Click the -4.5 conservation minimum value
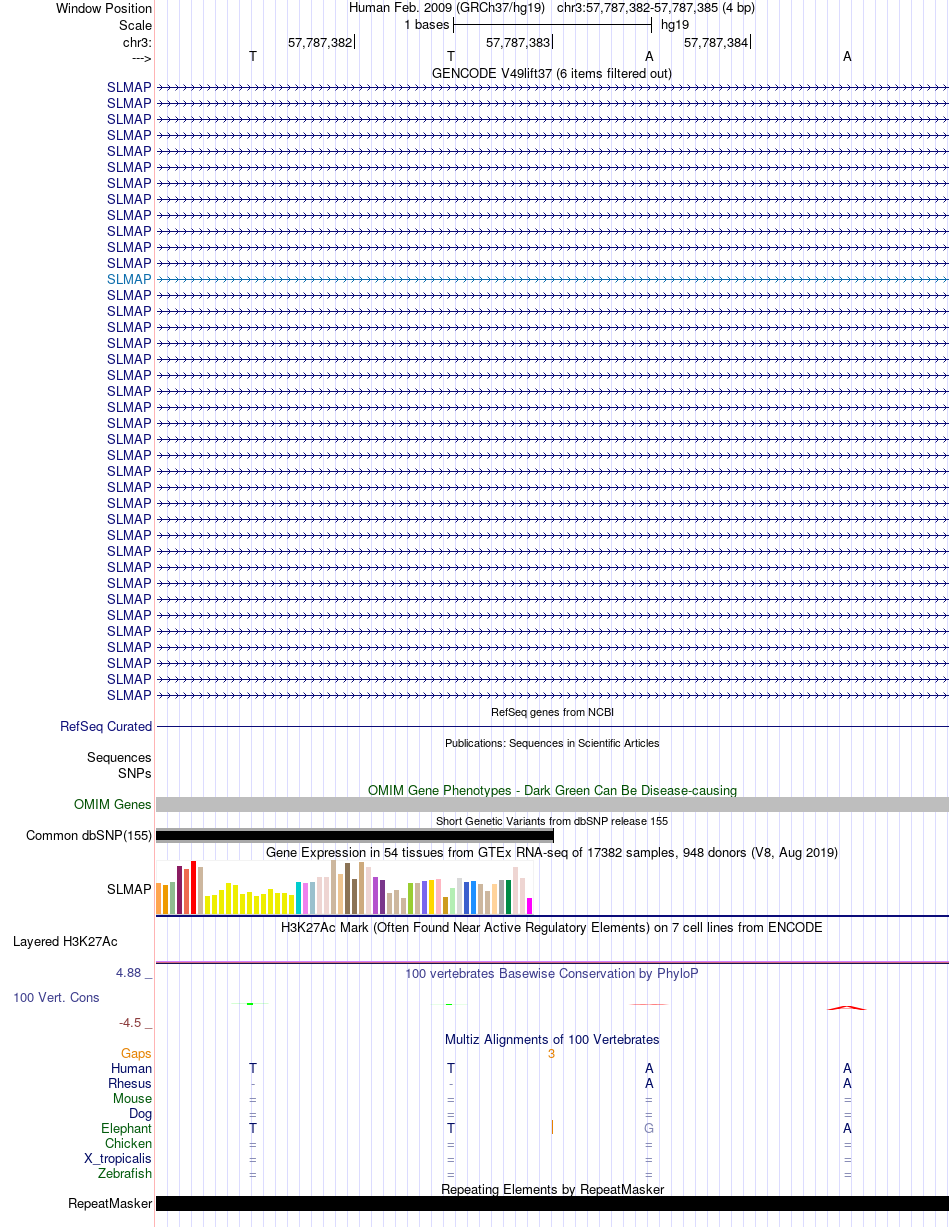This screenshot has width=950, height=1227. 133,1022
